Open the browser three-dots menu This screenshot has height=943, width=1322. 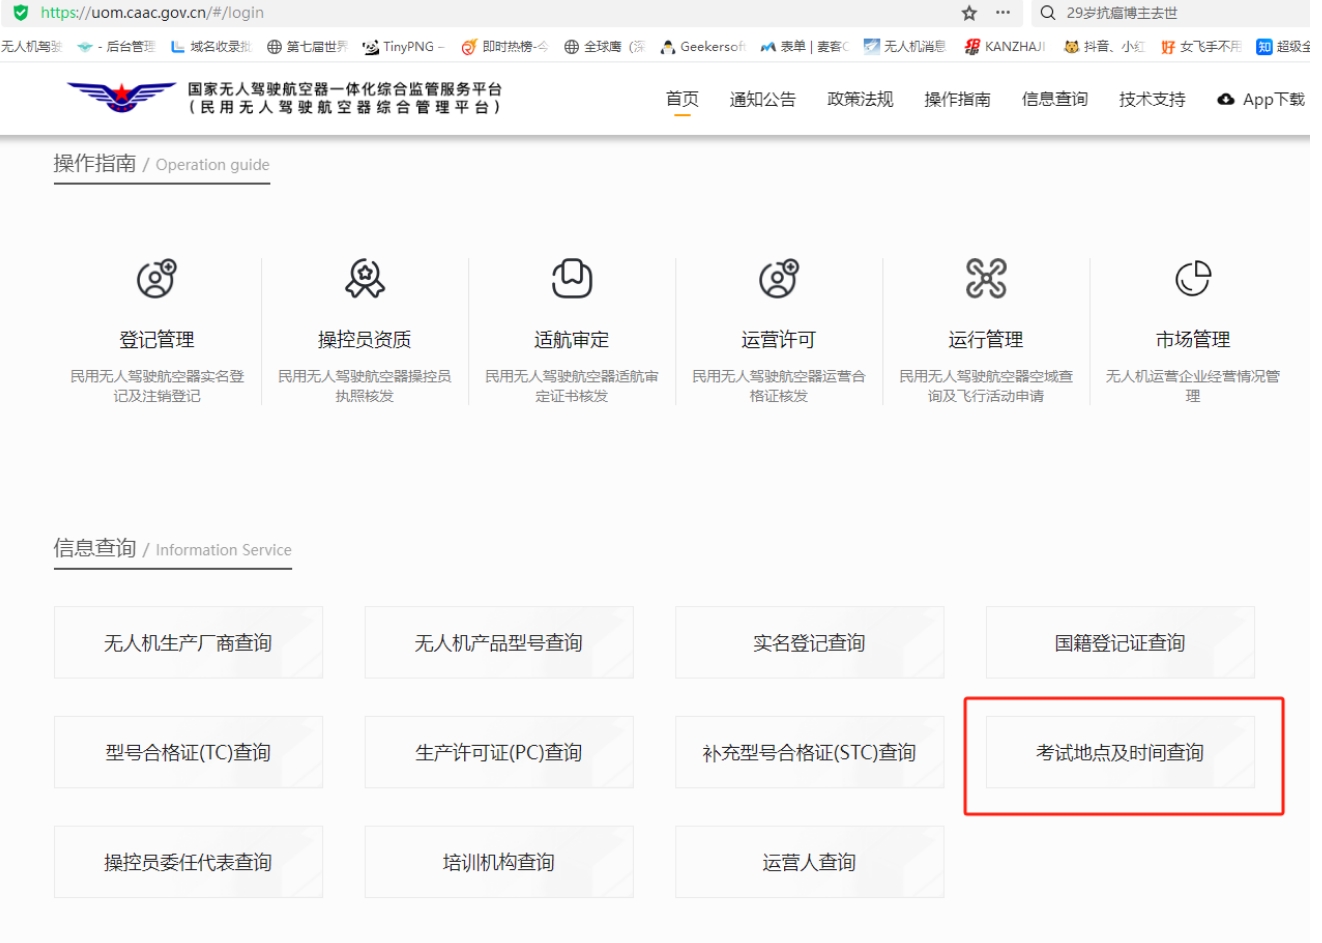click(1003, 13)
